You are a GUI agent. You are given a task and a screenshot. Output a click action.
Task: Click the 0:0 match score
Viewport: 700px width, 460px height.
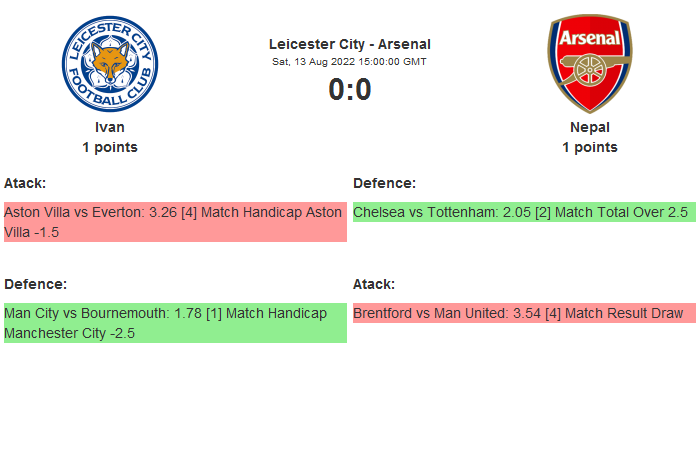350,90
